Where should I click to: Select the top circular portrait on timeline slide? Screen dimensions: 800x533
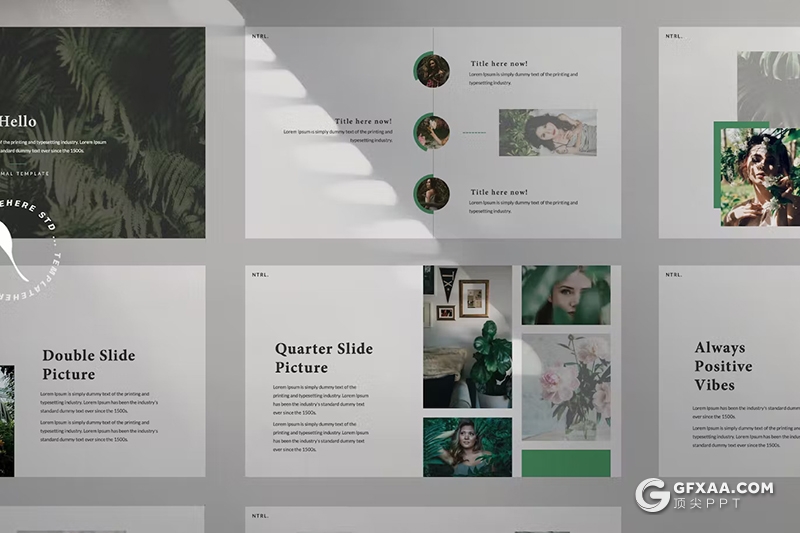(x=432, y=70)
